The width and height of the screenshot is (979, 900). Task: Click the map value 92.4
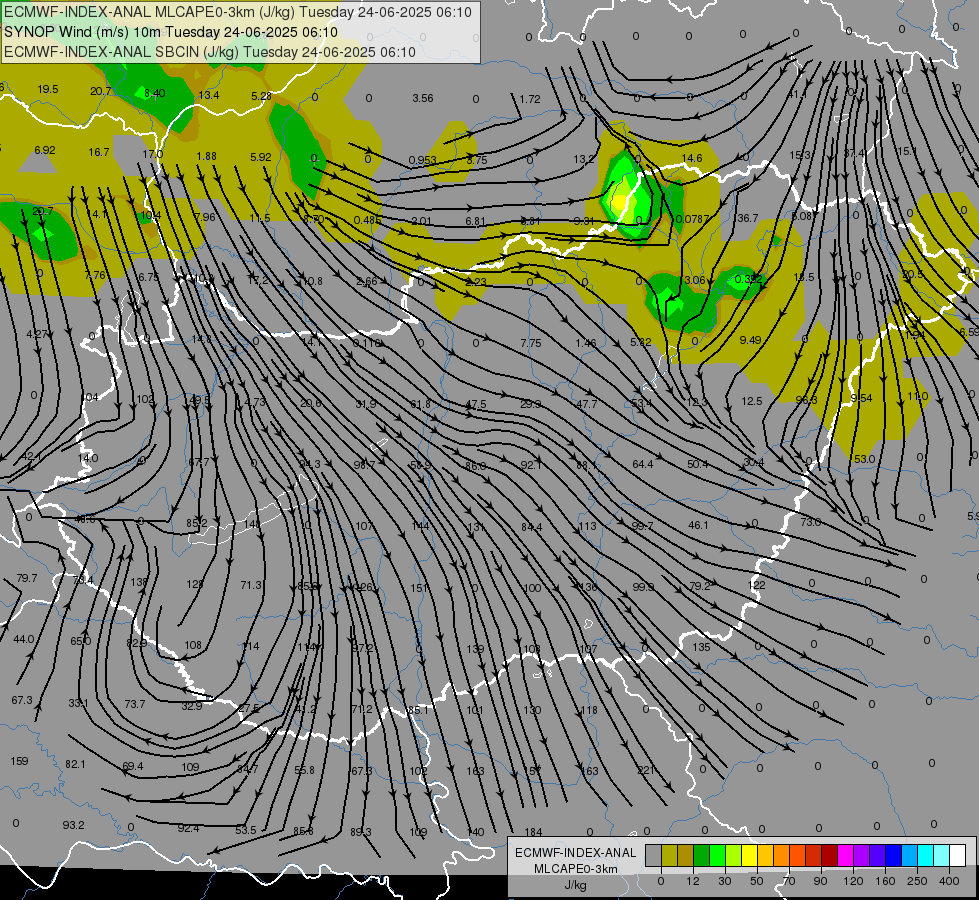click(188, 828)
